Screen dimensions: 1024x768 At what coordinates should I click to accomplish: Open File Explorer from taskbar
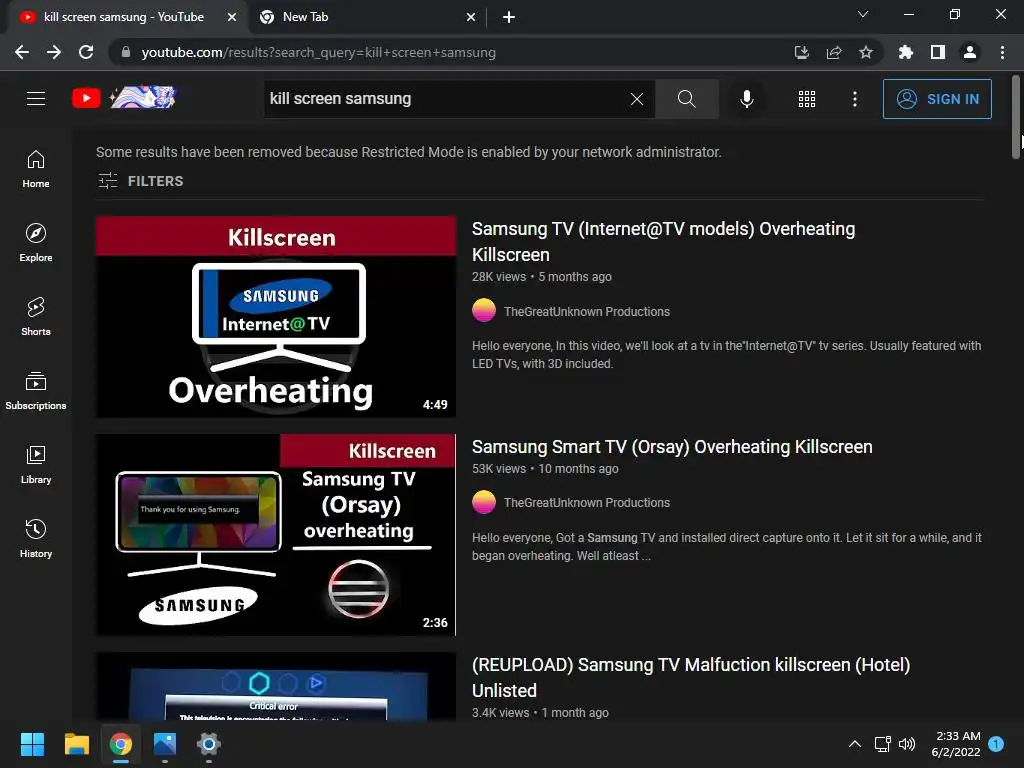76,744
